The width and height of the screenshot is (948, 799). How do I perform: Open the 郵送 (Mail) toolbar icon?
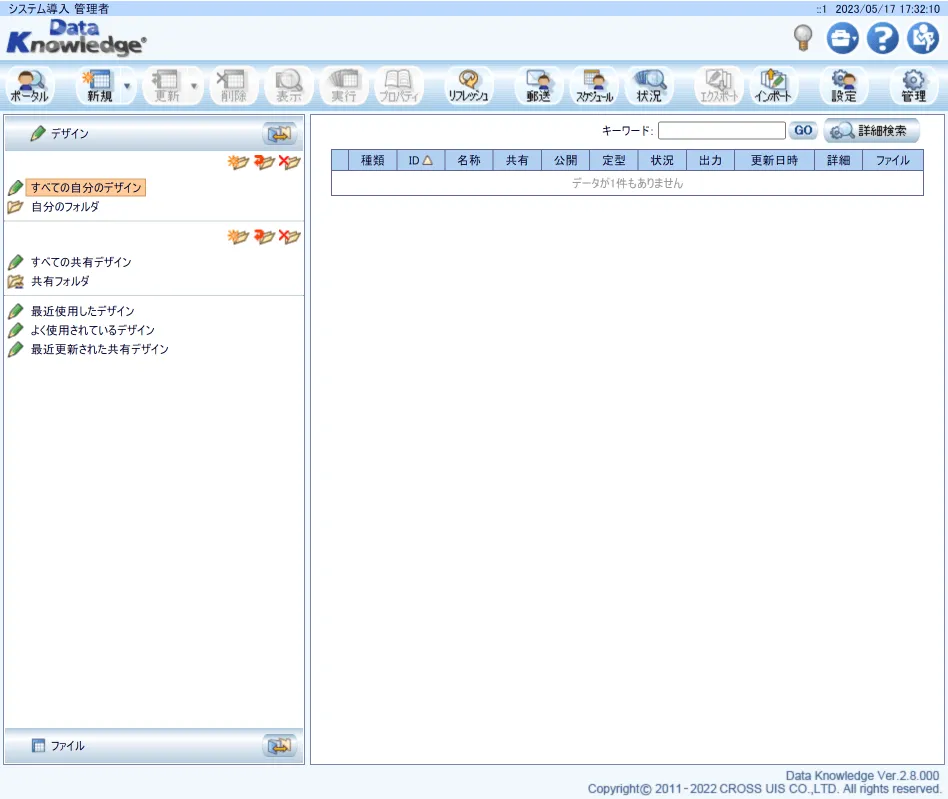539,86
